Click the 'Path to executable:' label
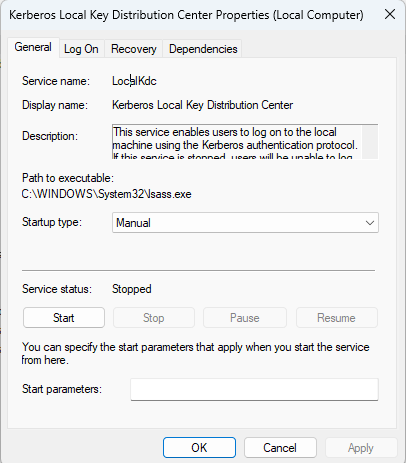Image resolution: width=406 pixels, height=463 pixels. [x=68, y=178]
